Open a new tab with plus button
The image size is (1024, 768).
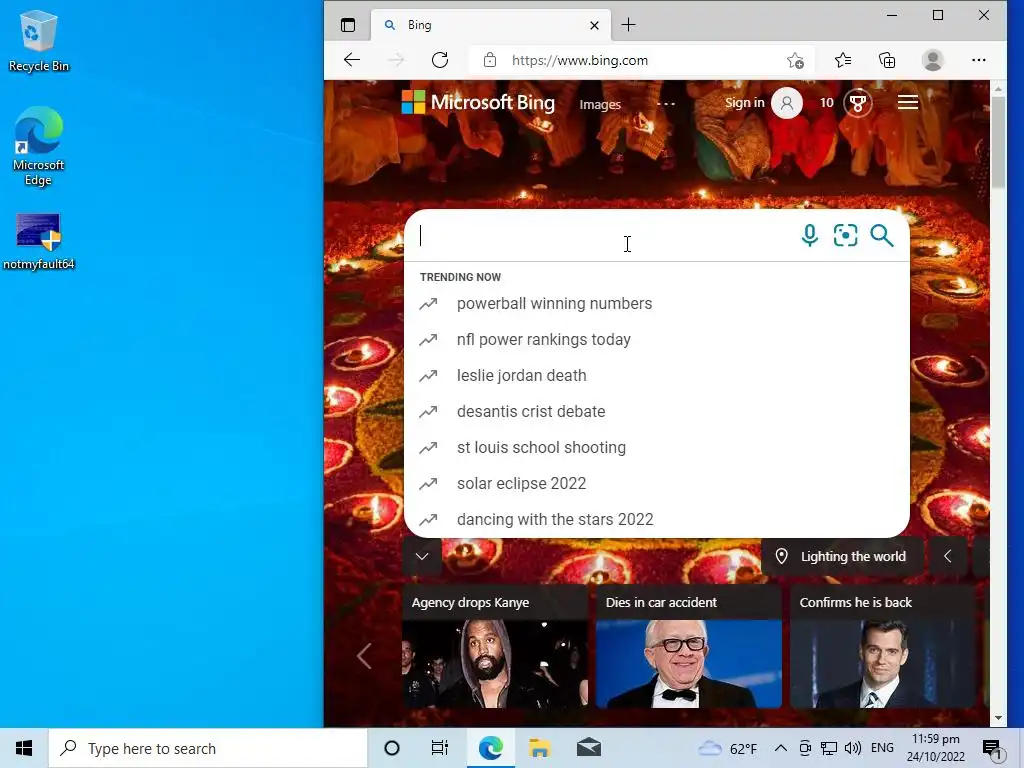(628, 25)
